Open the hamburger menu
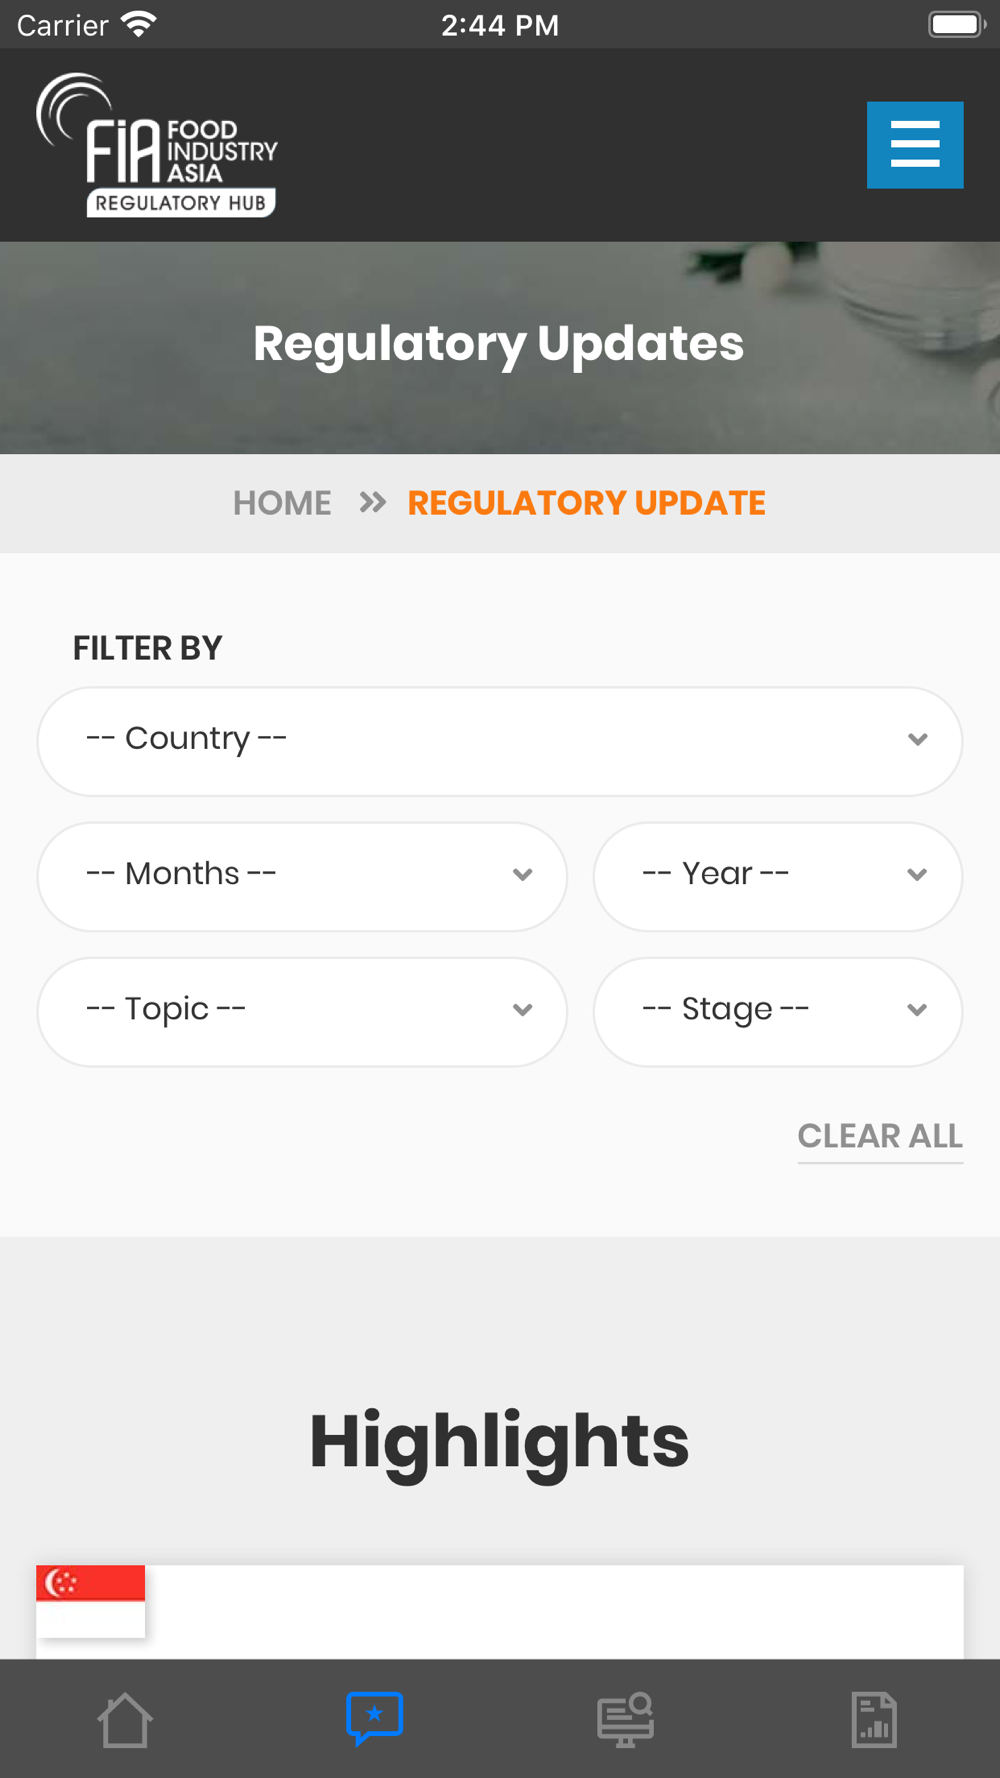1000x1778 pixels. (x=915, y=145)
